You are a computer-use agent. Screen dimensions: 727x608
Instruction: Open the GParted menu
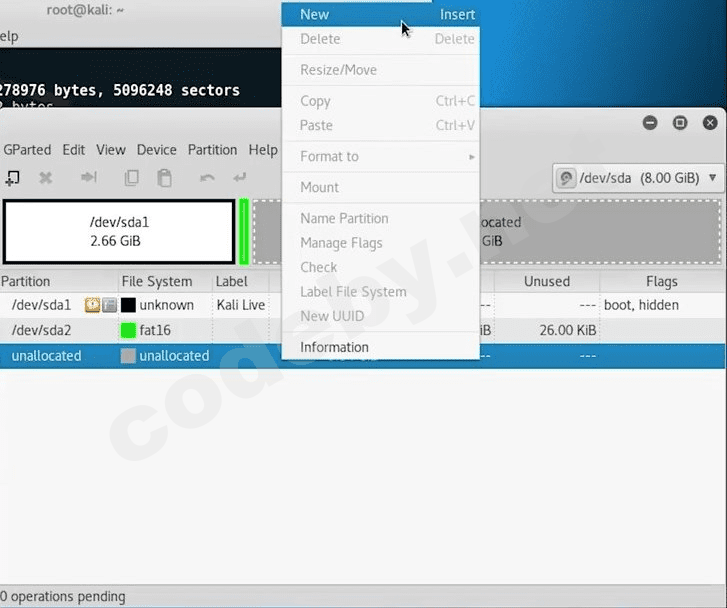[27, 150]
